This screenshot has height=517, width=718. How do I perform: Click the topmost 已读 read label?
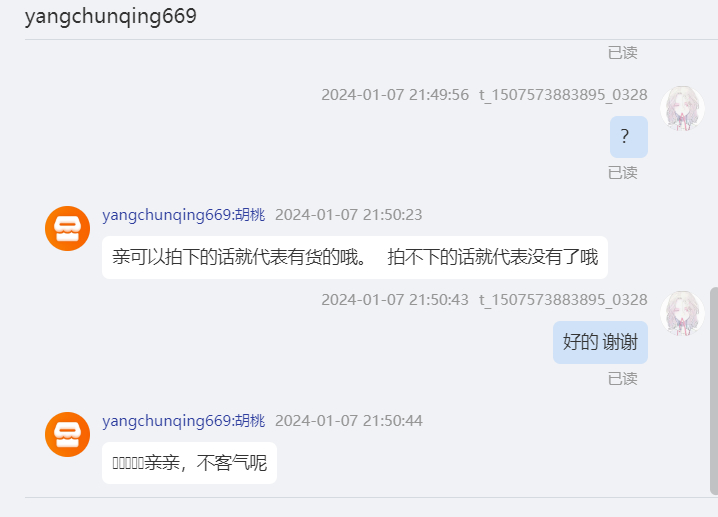pyautogui.click(x=623, y=53)
